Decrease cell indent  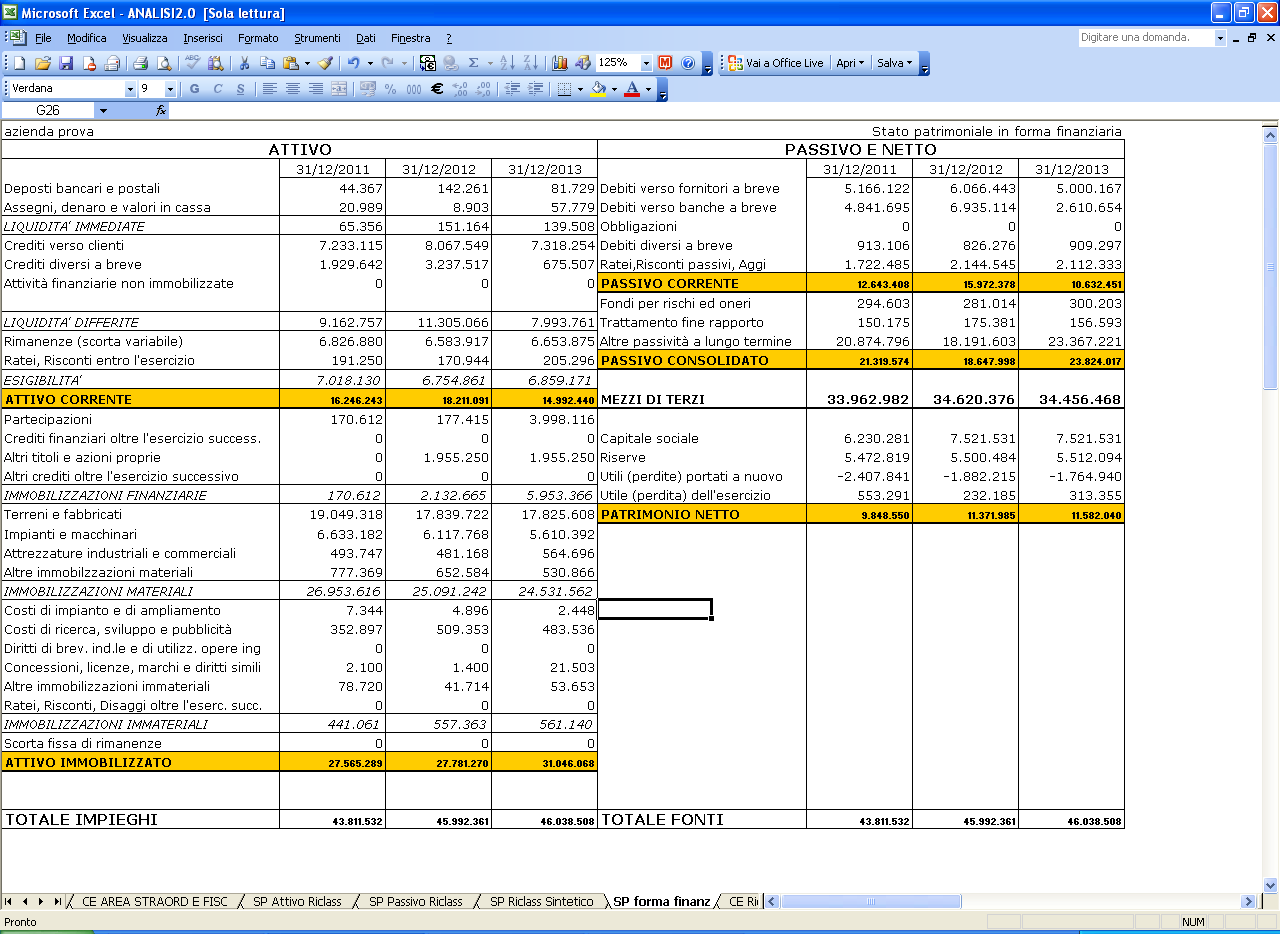(513, 89)
